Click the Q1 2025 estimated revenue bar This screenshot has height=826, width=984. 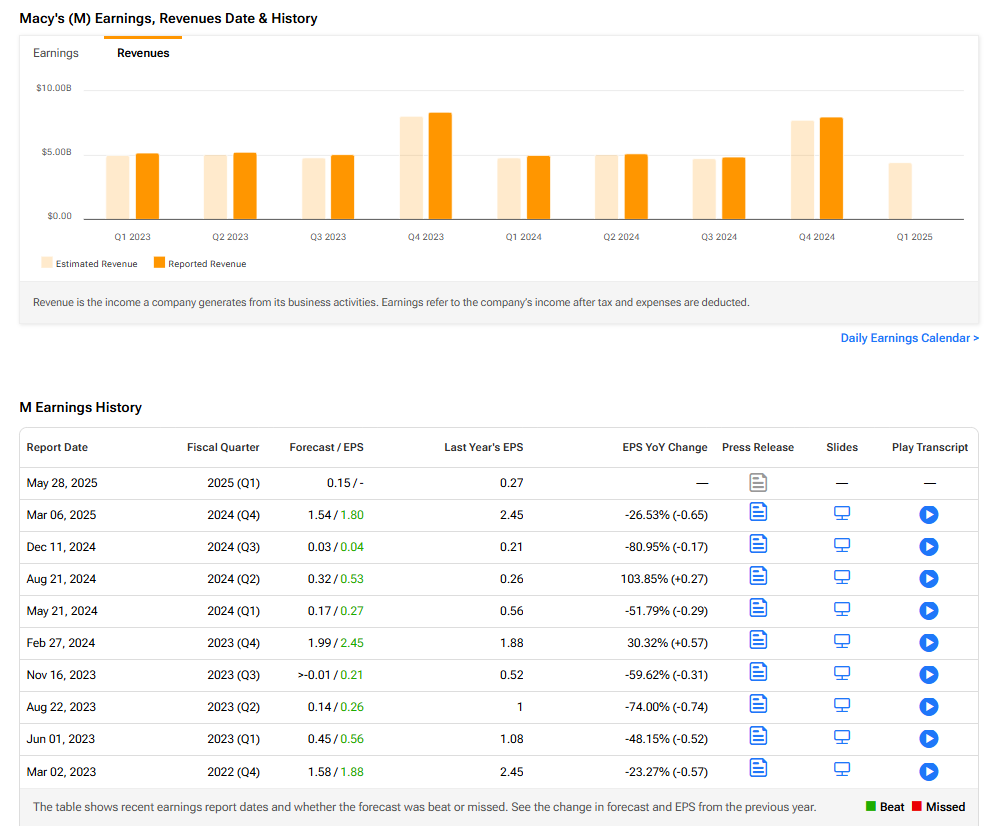coord(900,191)
